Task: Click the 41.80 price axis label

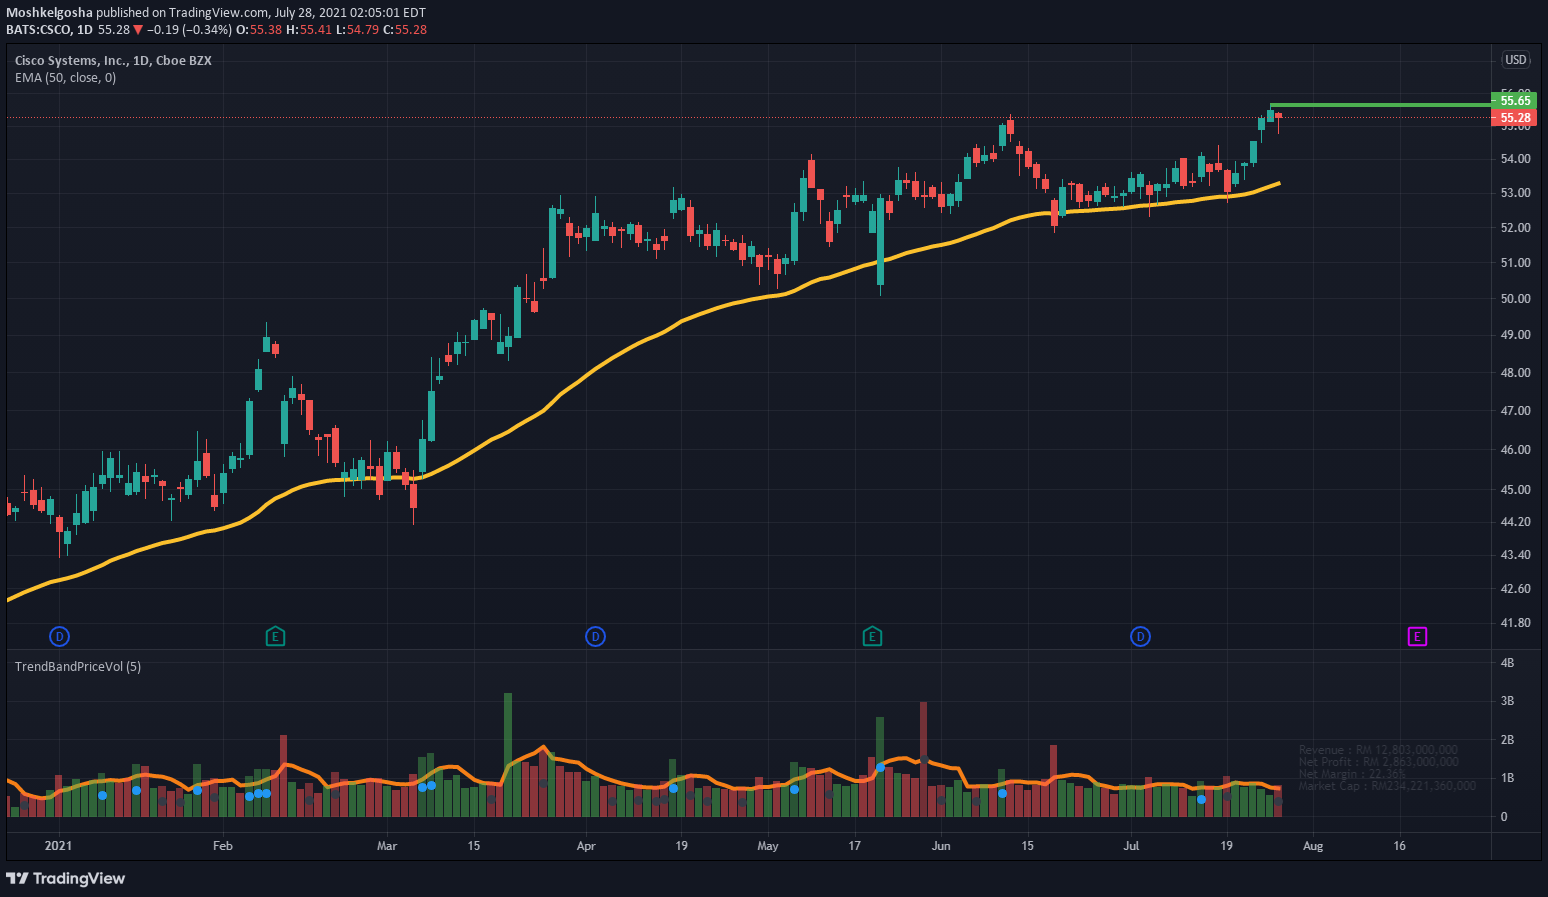Action: tap(1516, 623)
